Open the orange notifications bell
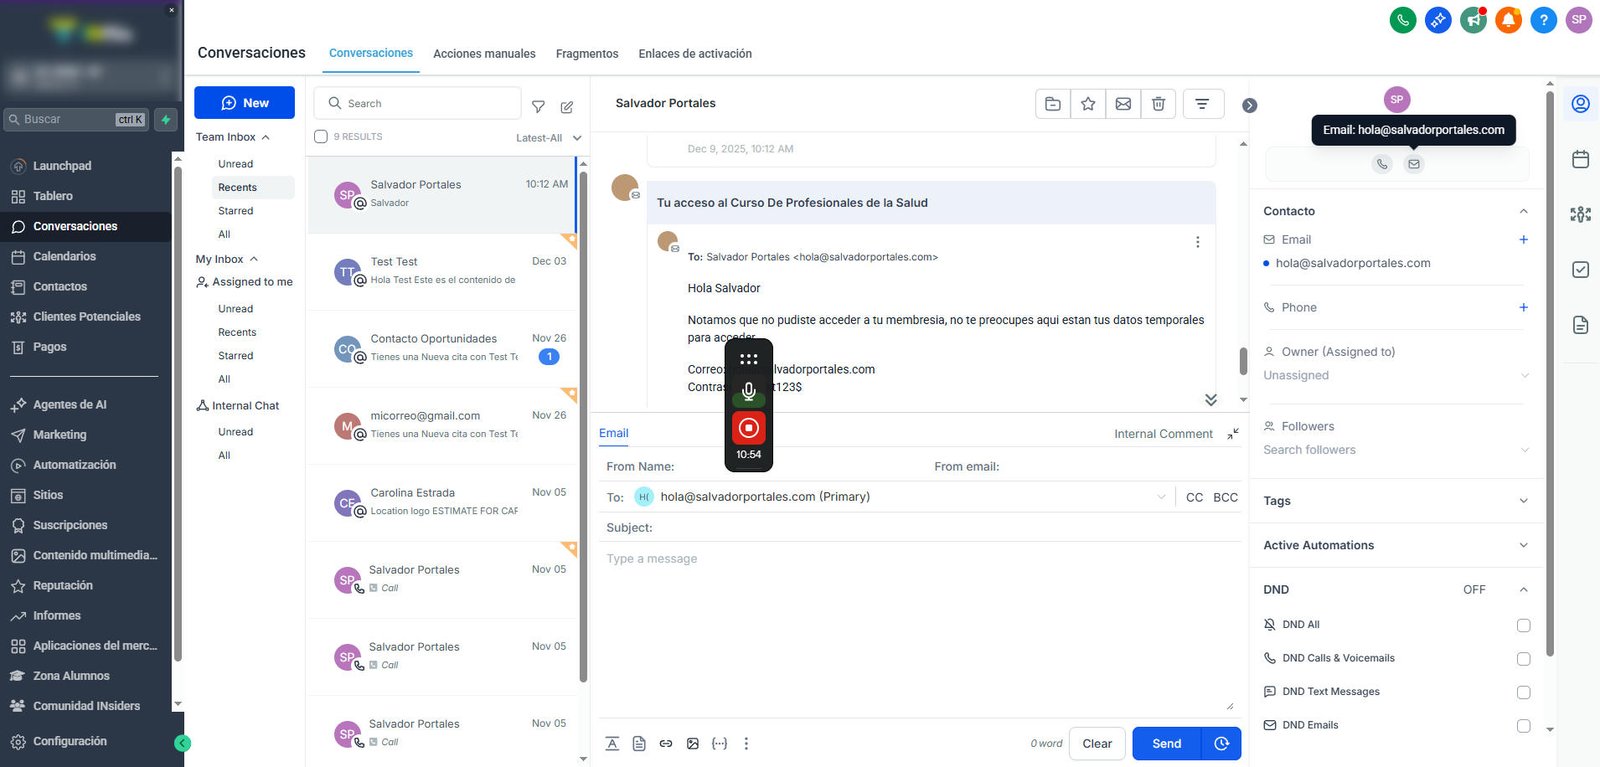This screenshot has width=1600, height=767. (x=1508, y=20)
